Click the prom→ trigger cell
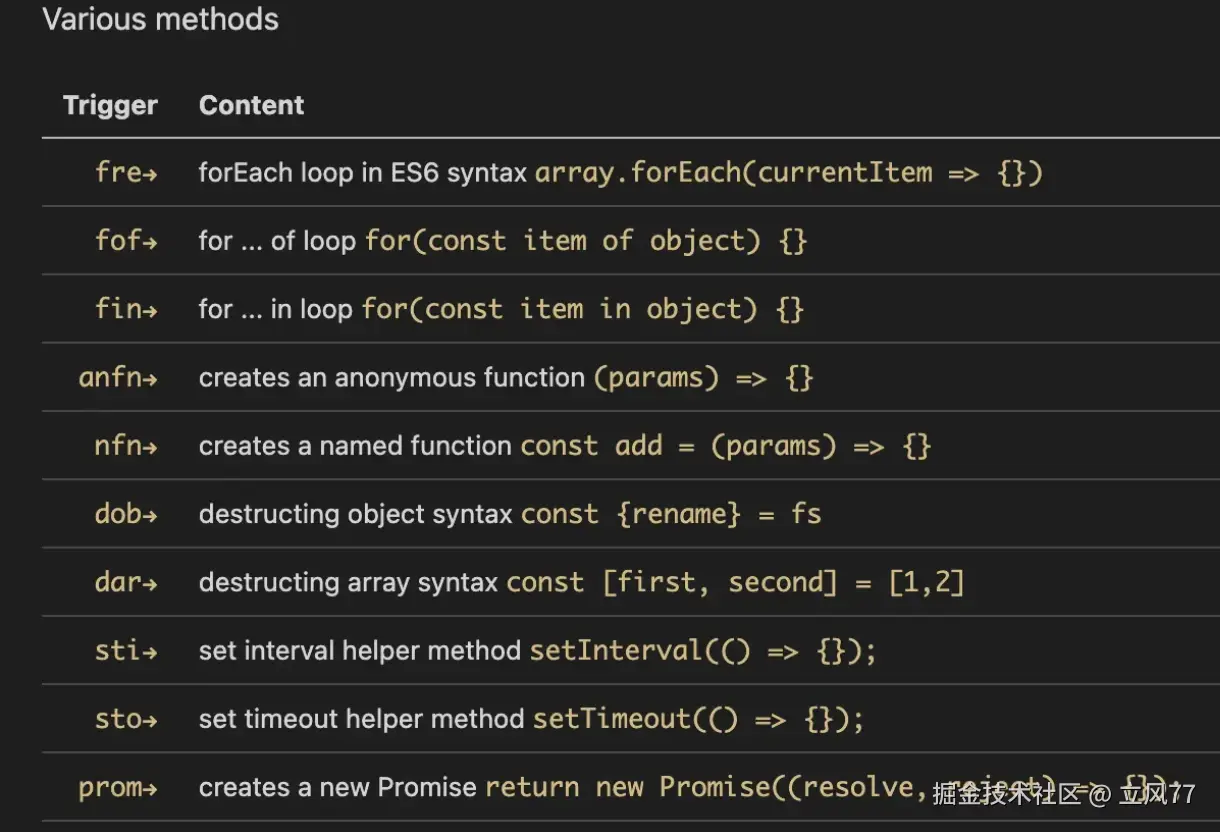This screenshot has height=832, width=1220. point(118,787)
